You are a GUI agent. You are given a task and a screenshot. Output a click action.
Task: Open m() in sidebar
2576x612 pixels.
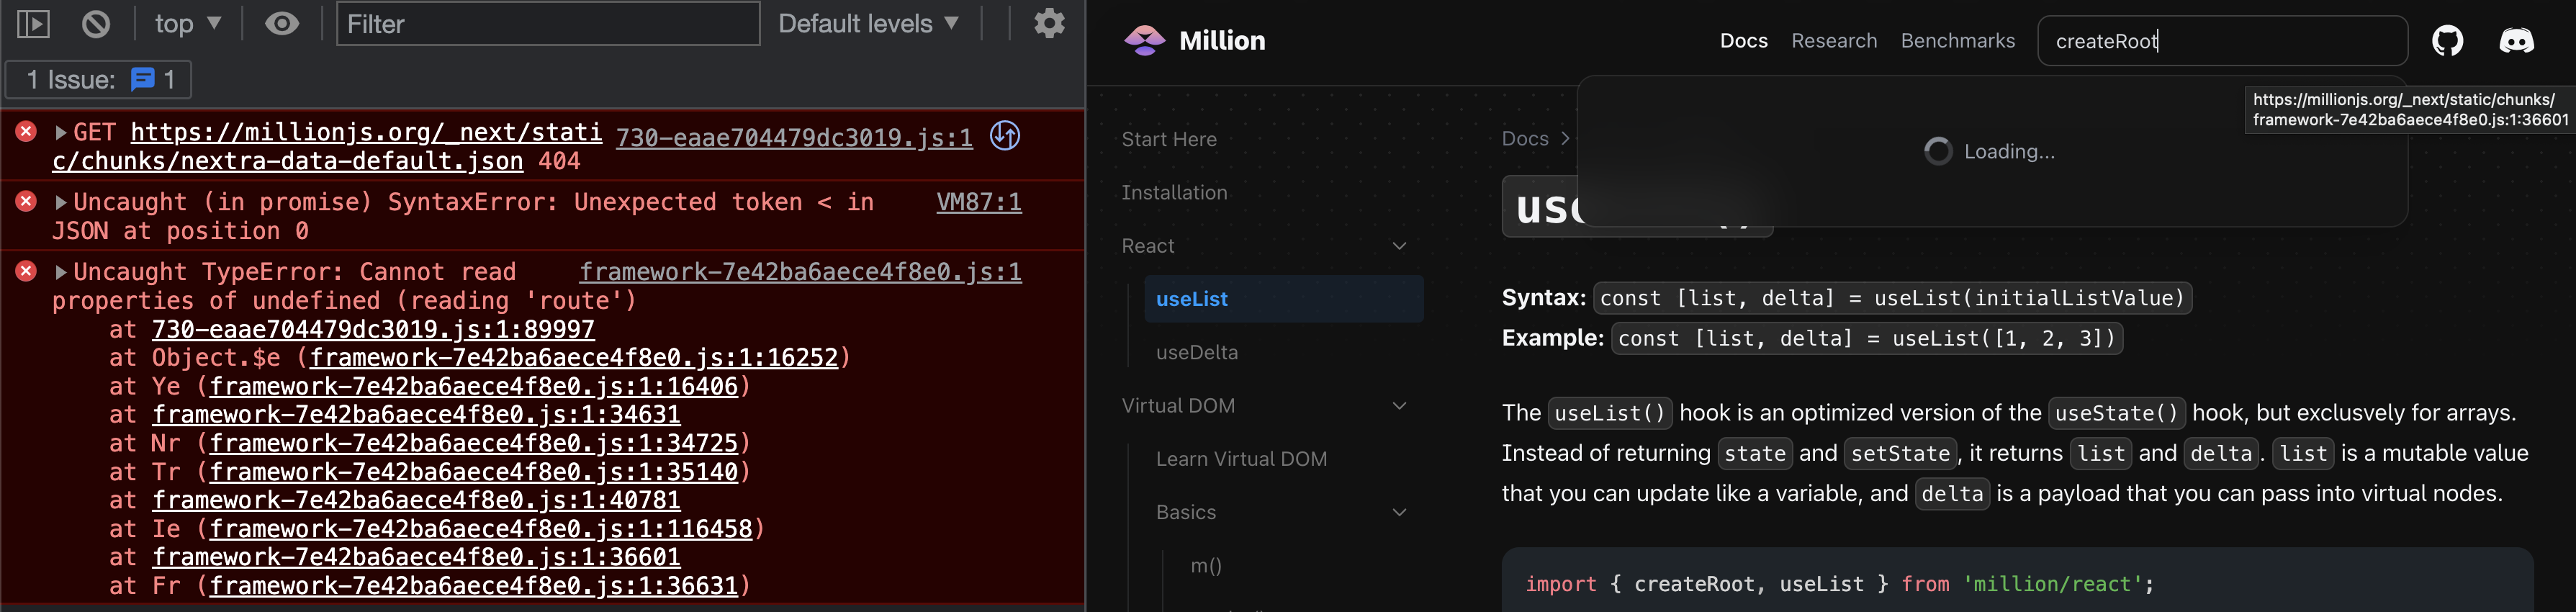point(1206,566)
